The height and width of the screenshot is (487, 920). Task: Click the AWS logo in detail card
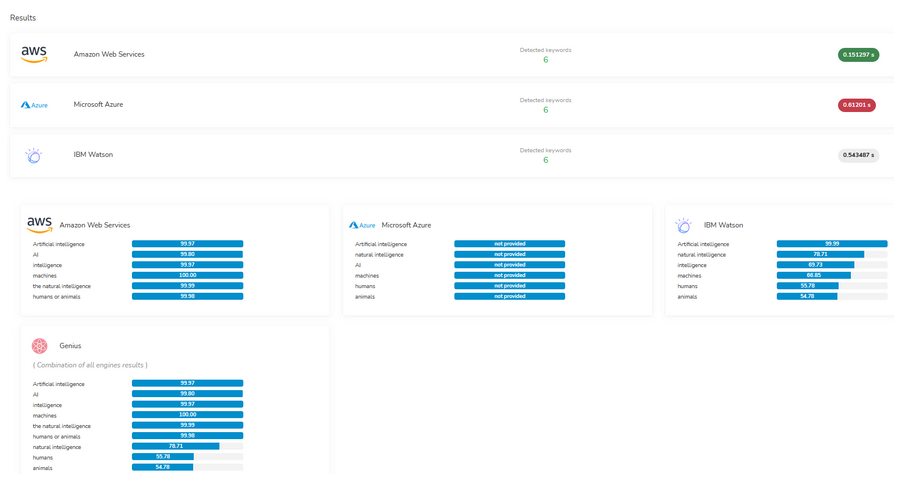pos(39,224)
